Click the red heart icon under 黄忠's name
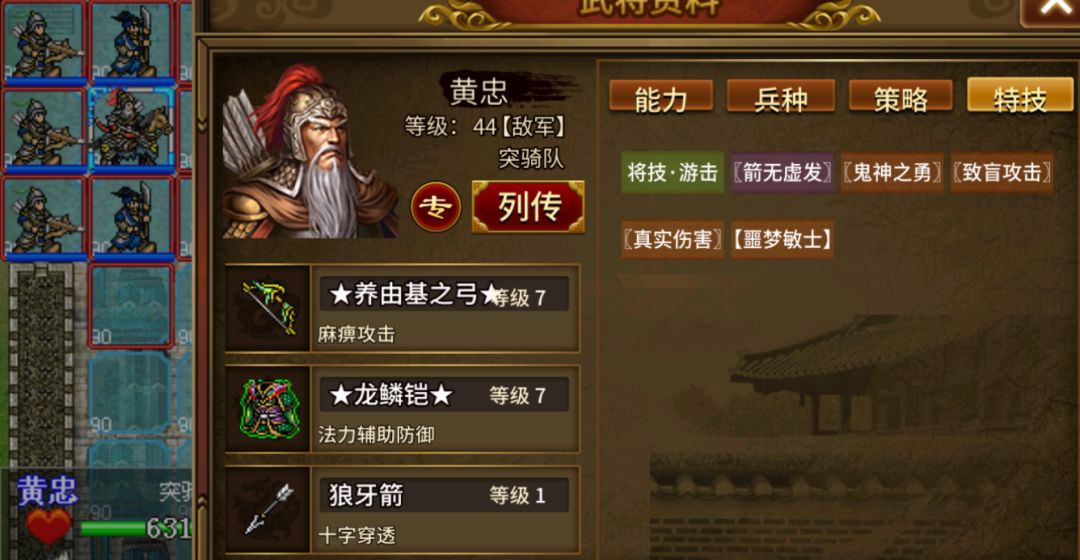1080x560 pixels. pos(48,527)
